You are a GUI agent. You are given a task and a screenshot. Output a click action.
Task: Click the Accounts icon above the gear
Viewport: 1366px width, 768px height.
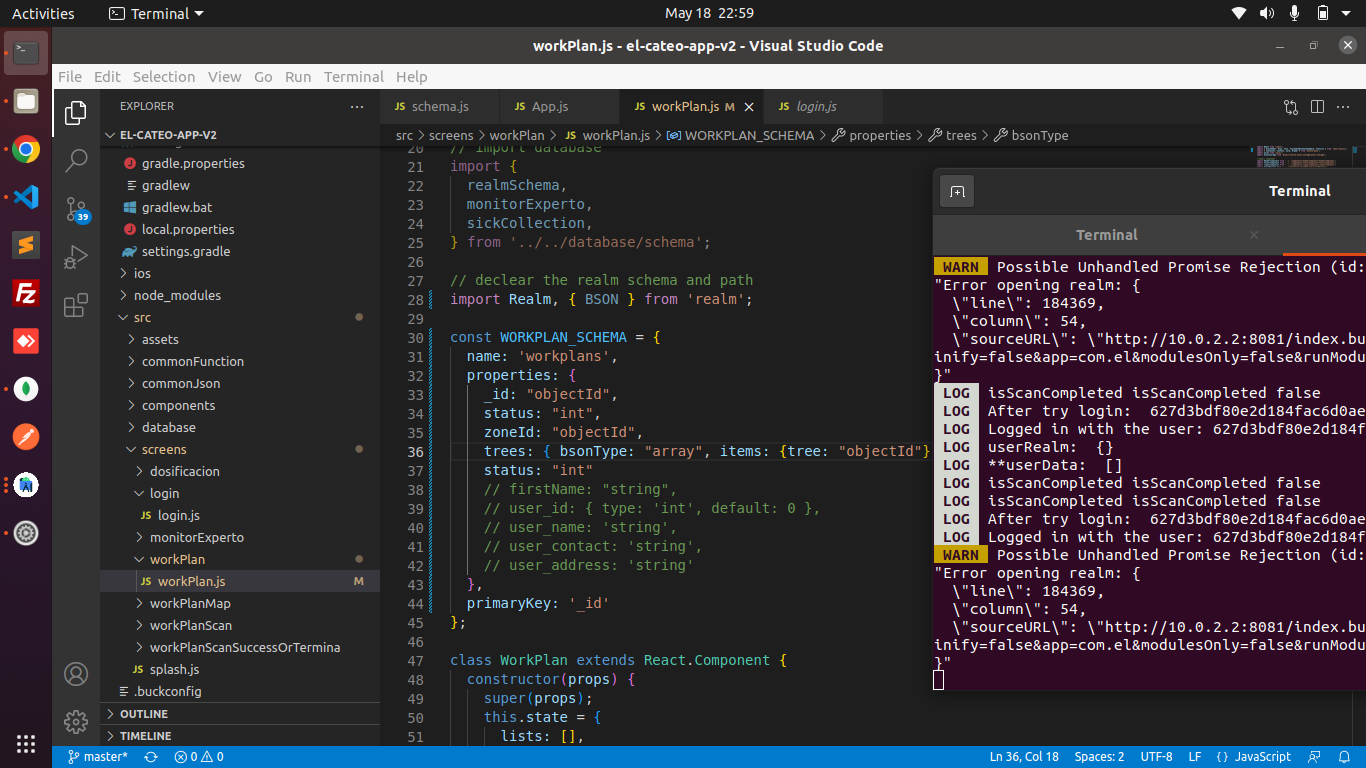tap(76, 674)
